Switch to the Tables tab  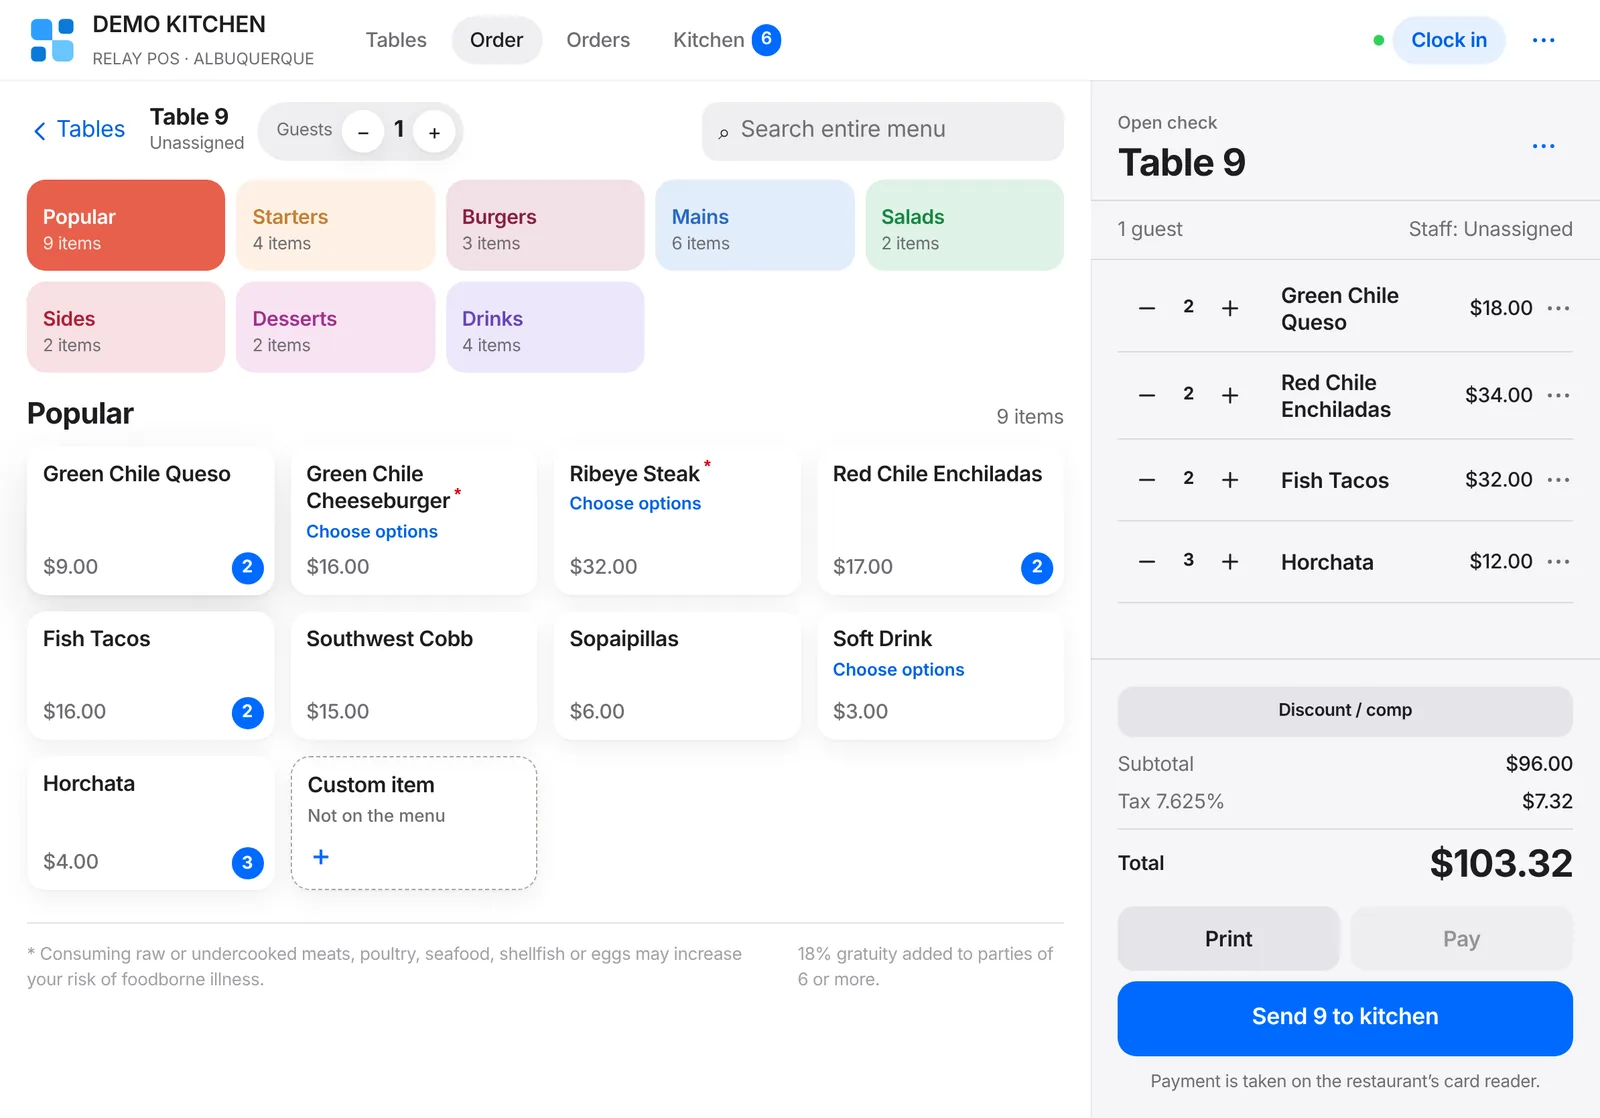point(396,40)
